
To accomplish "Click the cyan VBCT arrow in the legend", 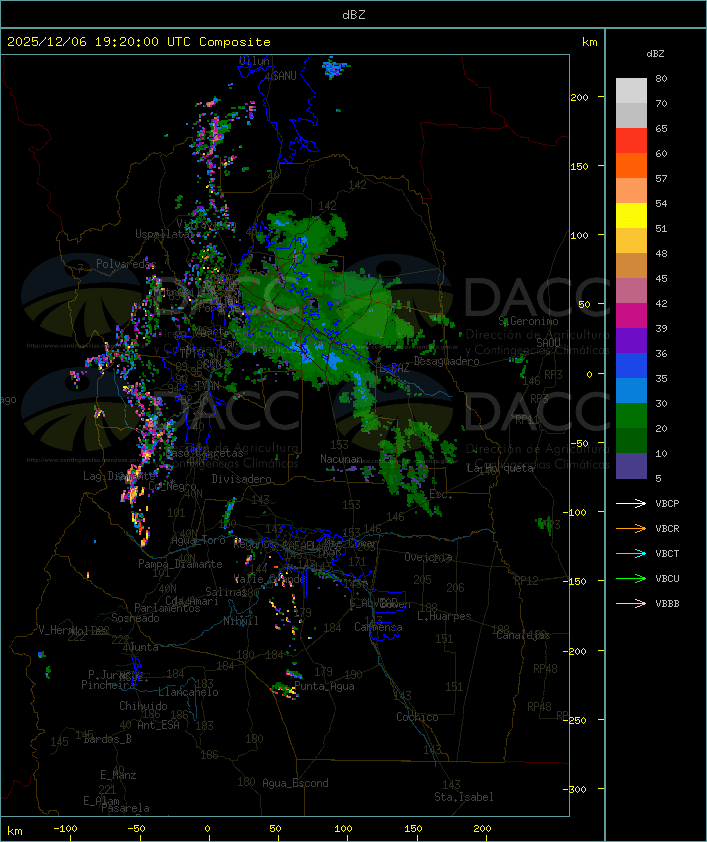I will 631,553.
